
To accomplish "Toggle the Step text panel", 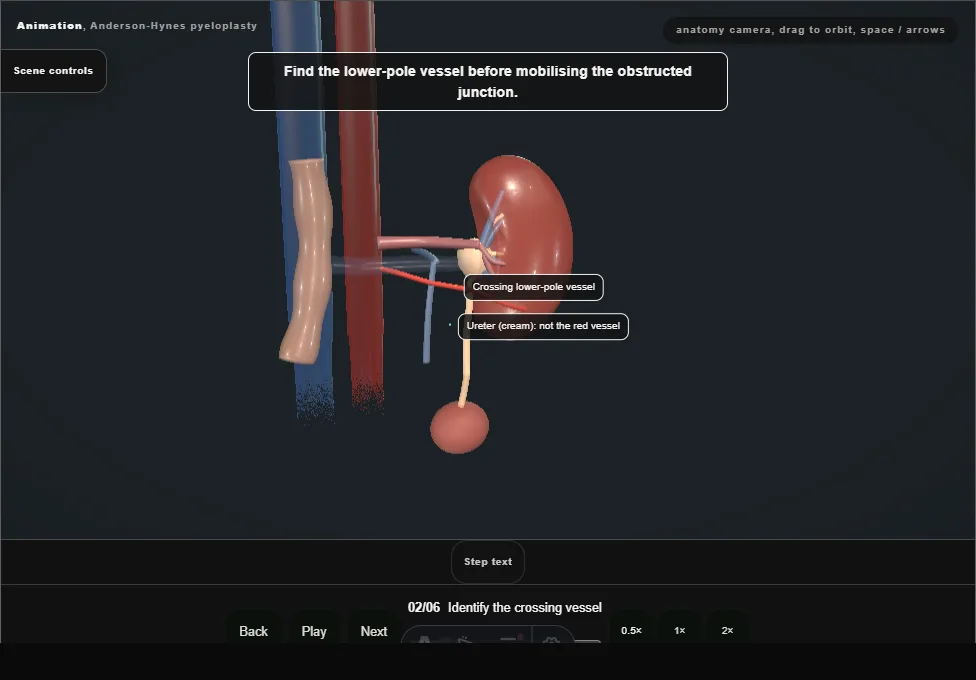I will 488,562.
